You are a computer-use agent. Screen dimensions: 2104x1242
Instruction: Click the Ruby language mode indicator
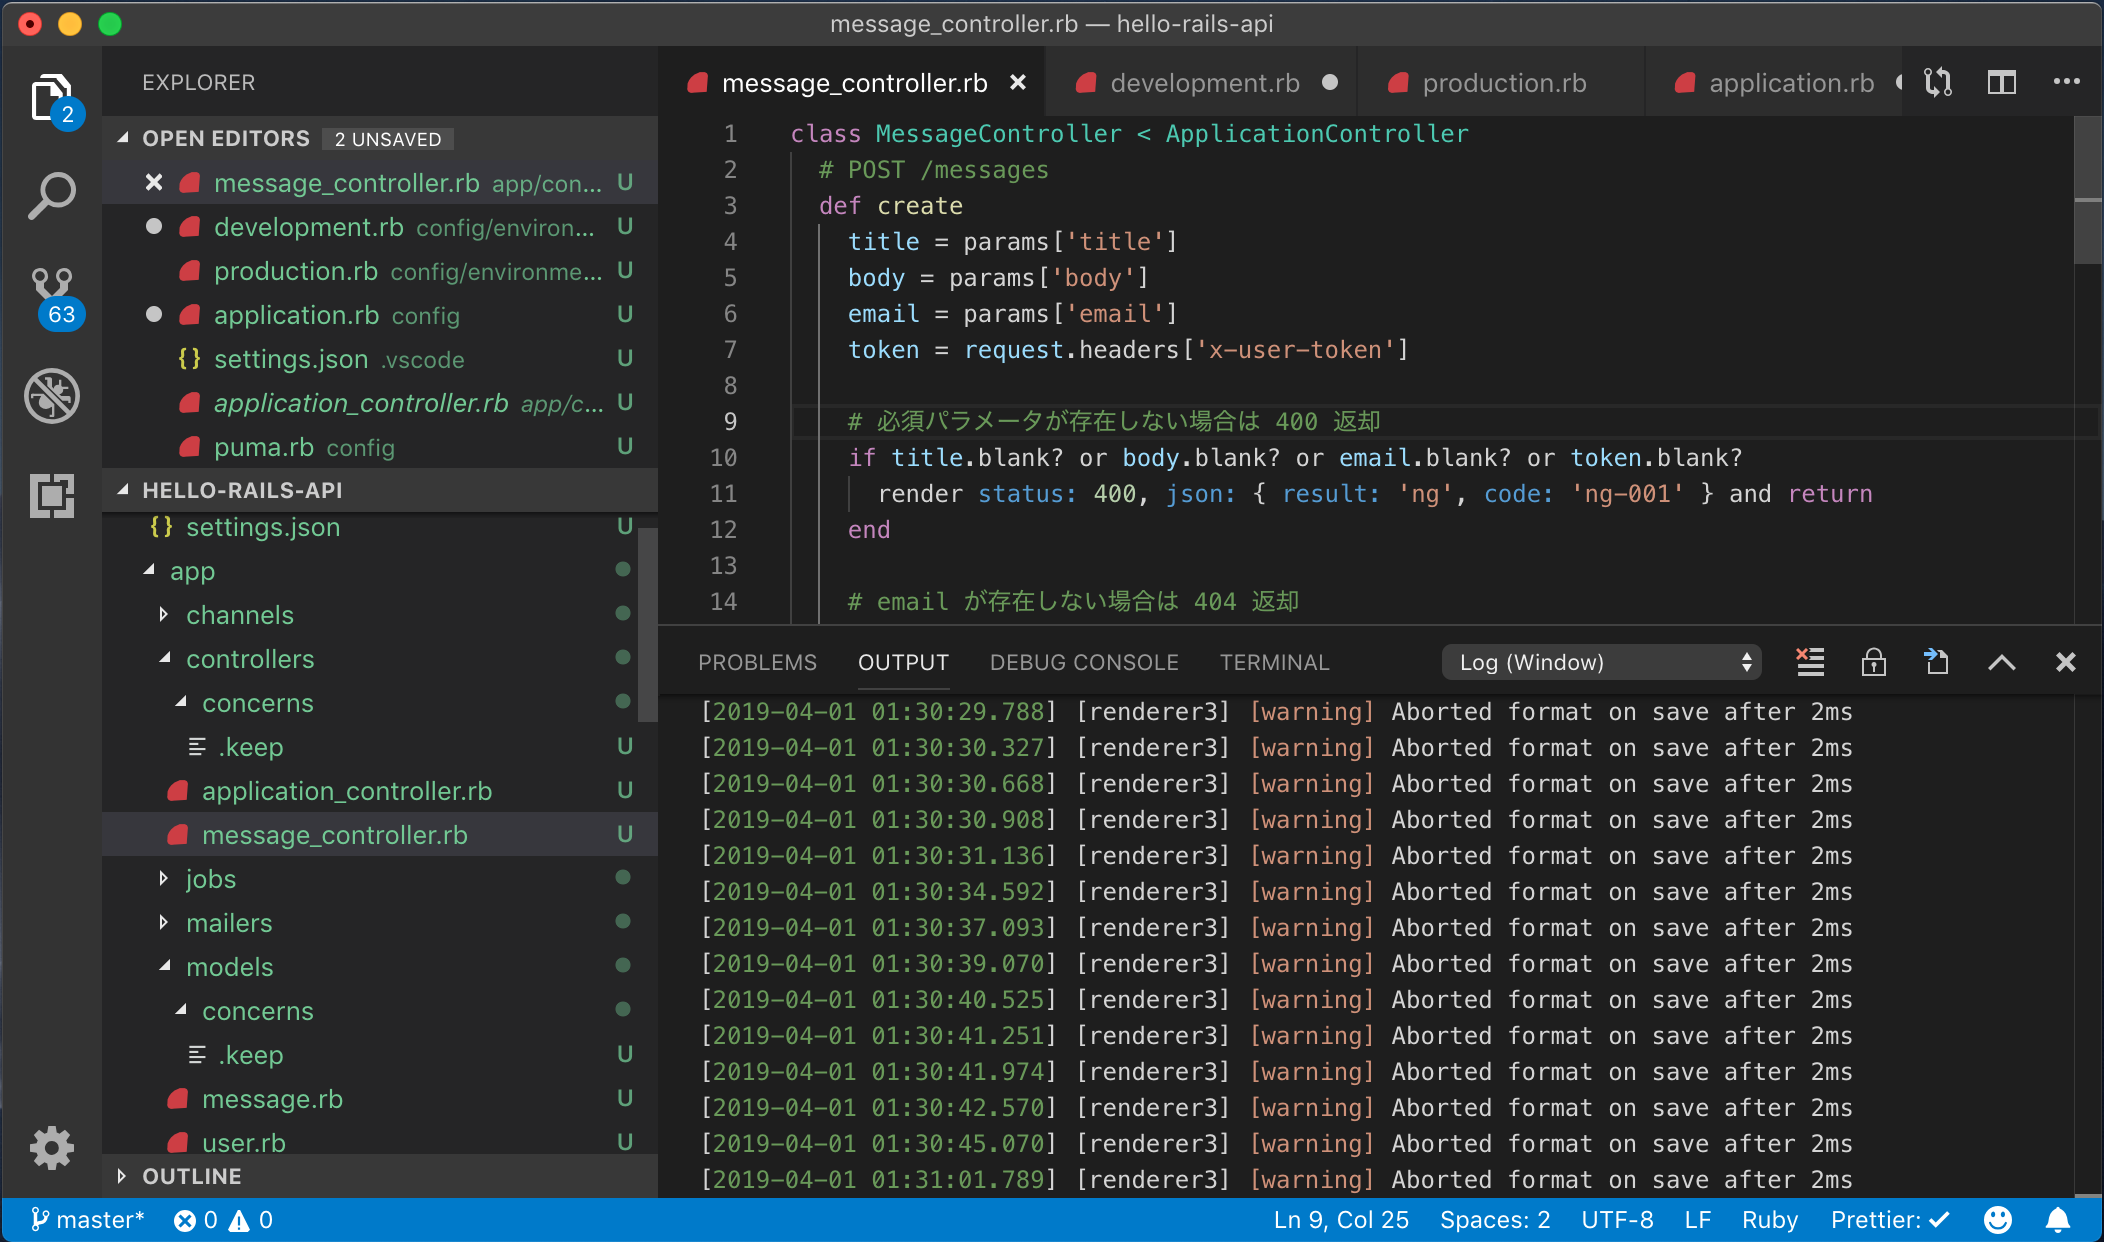[1769, 1219]
